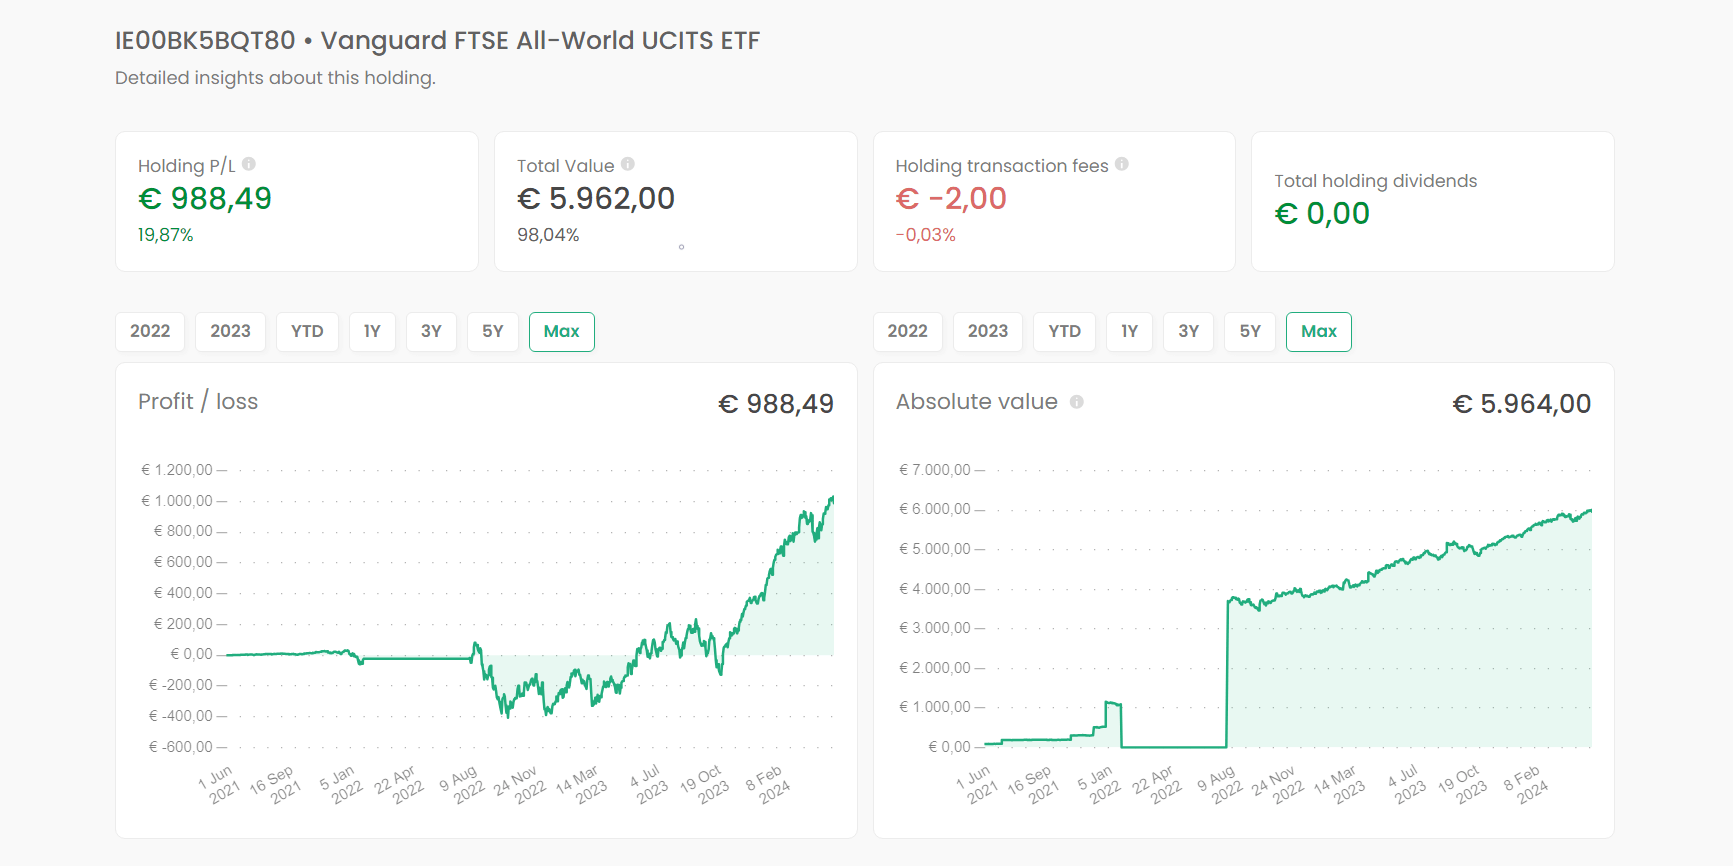This screenshot has height=866, width=1733.
Task: Select 5Y range for Profit / loss chart
Action: click(x=493, y=332)
